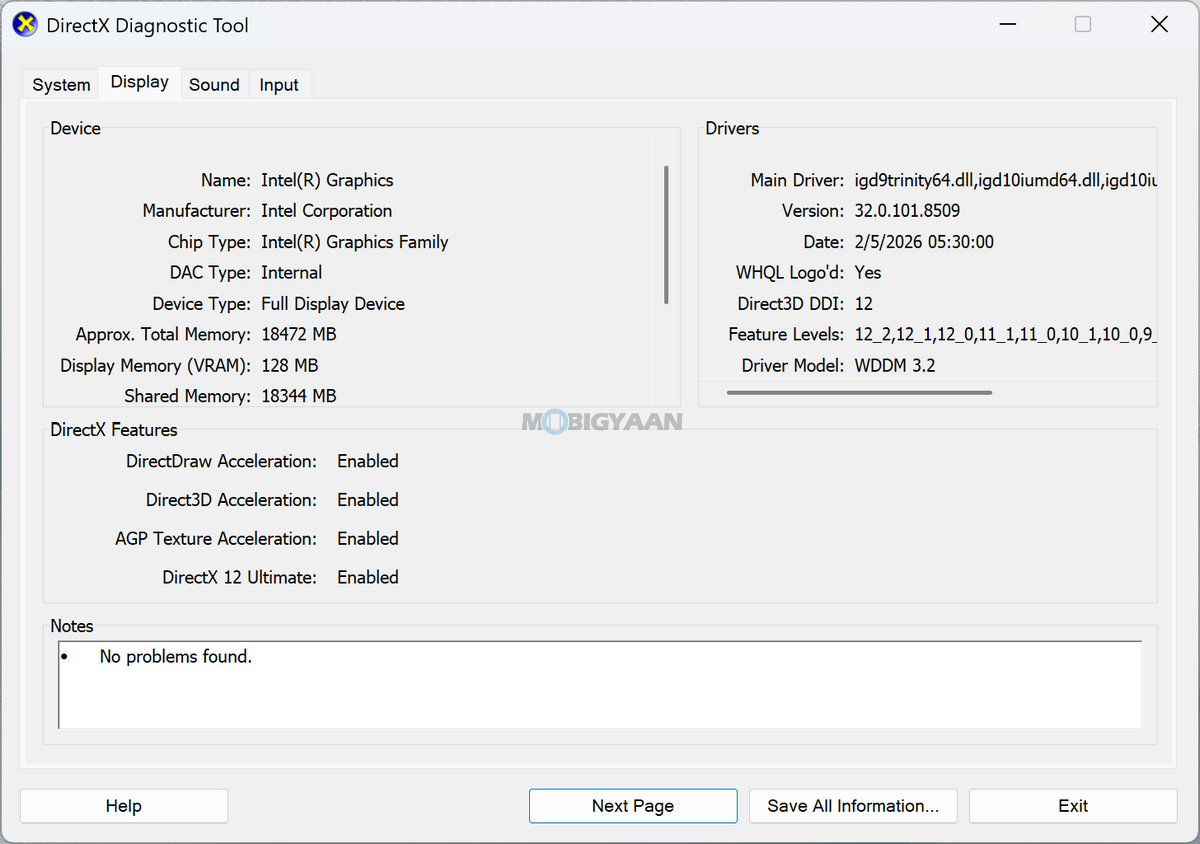
Task: Select the Driver Model value "WDDM 3.2"
Action: 895,366
